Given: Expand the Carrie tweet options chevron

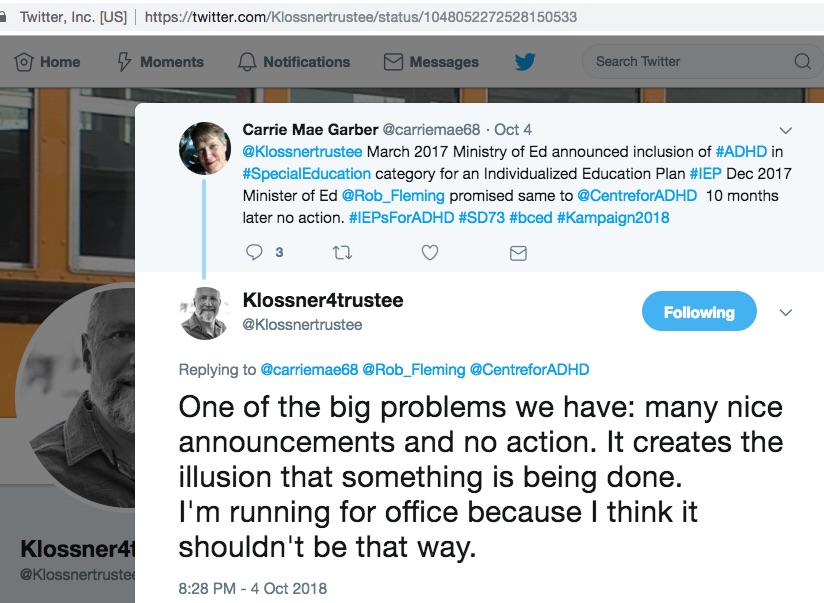Looking at the screenshot, I should 786,130.
